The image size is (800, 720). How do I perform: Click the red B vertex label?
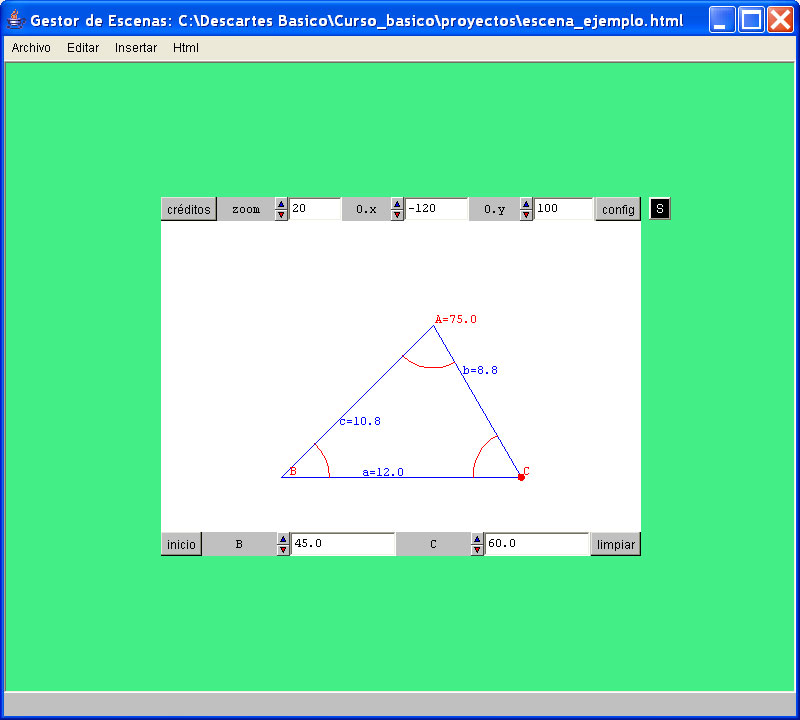tap(293, 471)
